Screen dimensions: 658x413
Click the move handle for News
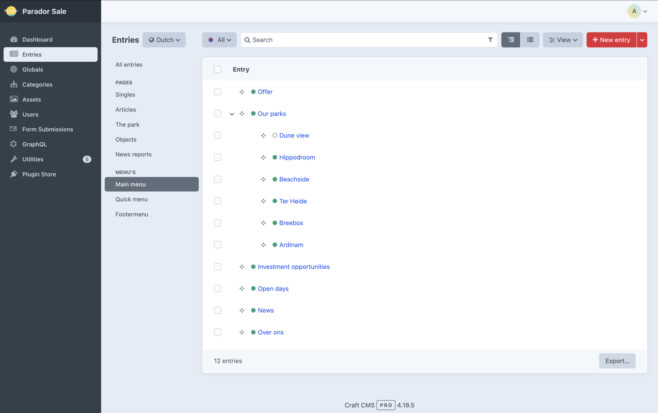(x=242, y=310)
